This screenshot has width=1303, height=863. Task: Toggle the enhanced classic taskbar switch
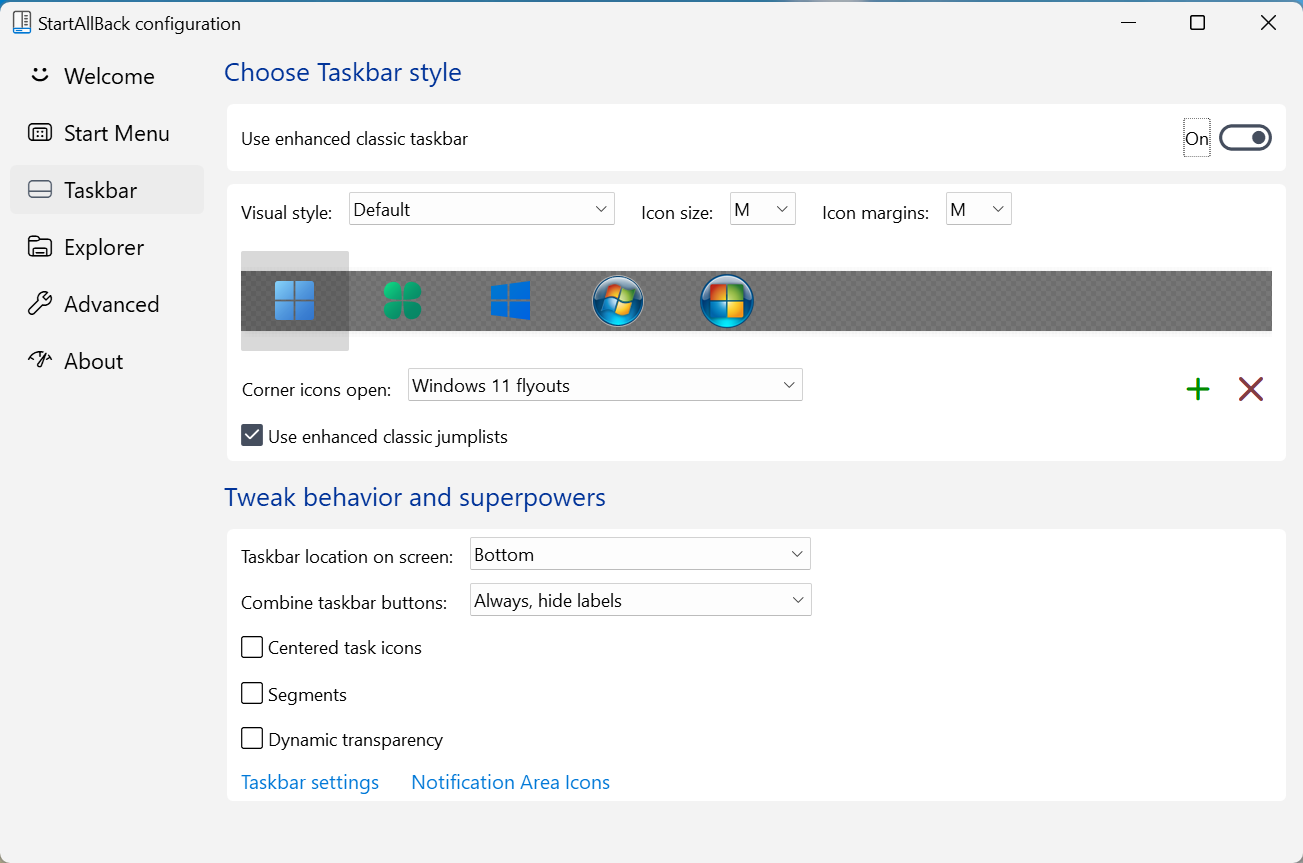coord(1245,138)
